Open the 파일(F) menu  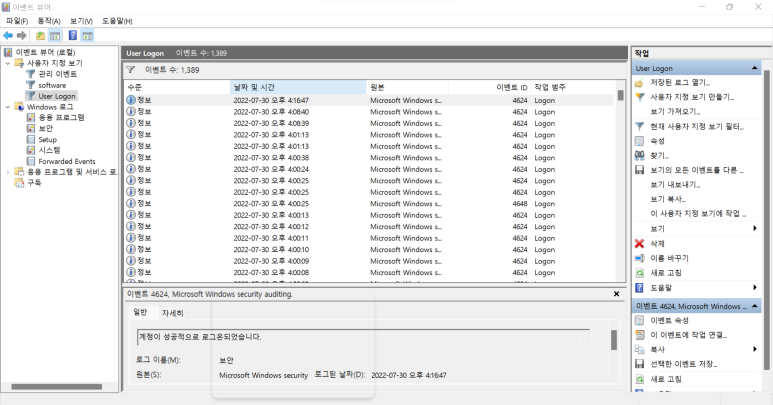pos(17,21)
